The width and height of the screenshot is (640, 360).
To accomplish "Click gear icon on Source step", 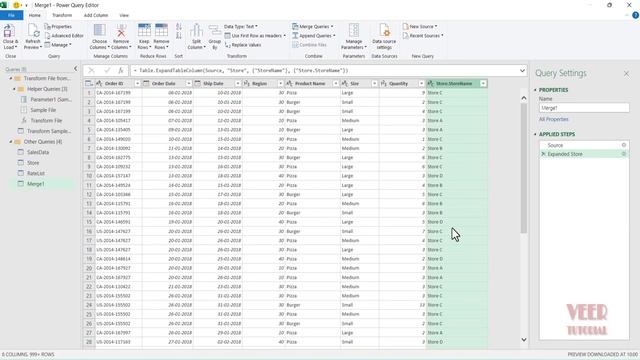I will [x=624, y=145].
